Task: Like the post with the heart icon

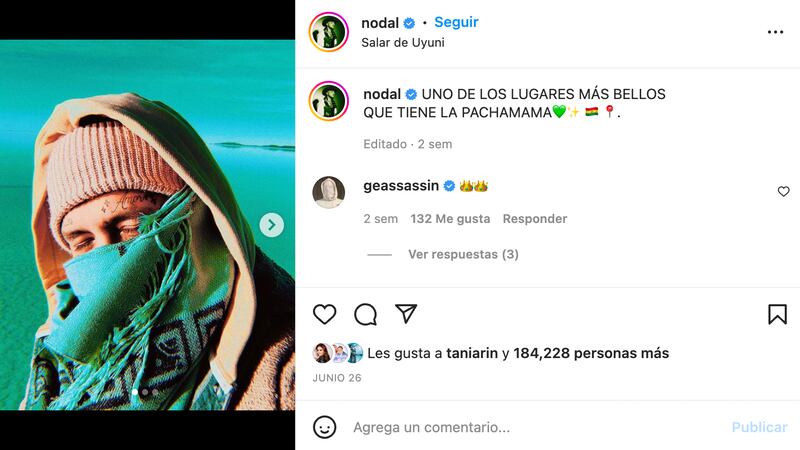Action: (324, 314)
